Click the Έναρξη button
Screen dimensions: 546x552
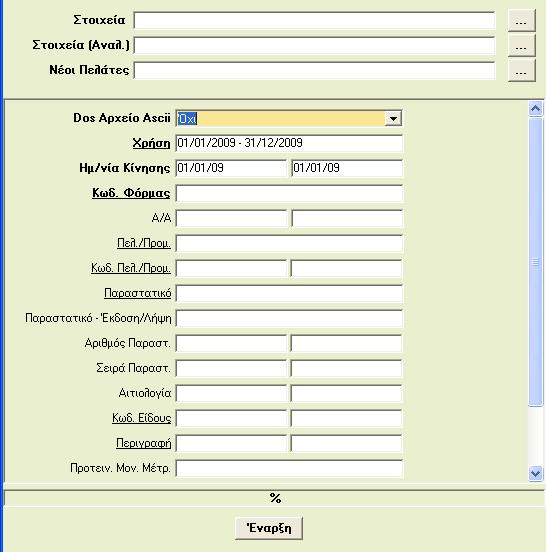(x=269, y=528)
